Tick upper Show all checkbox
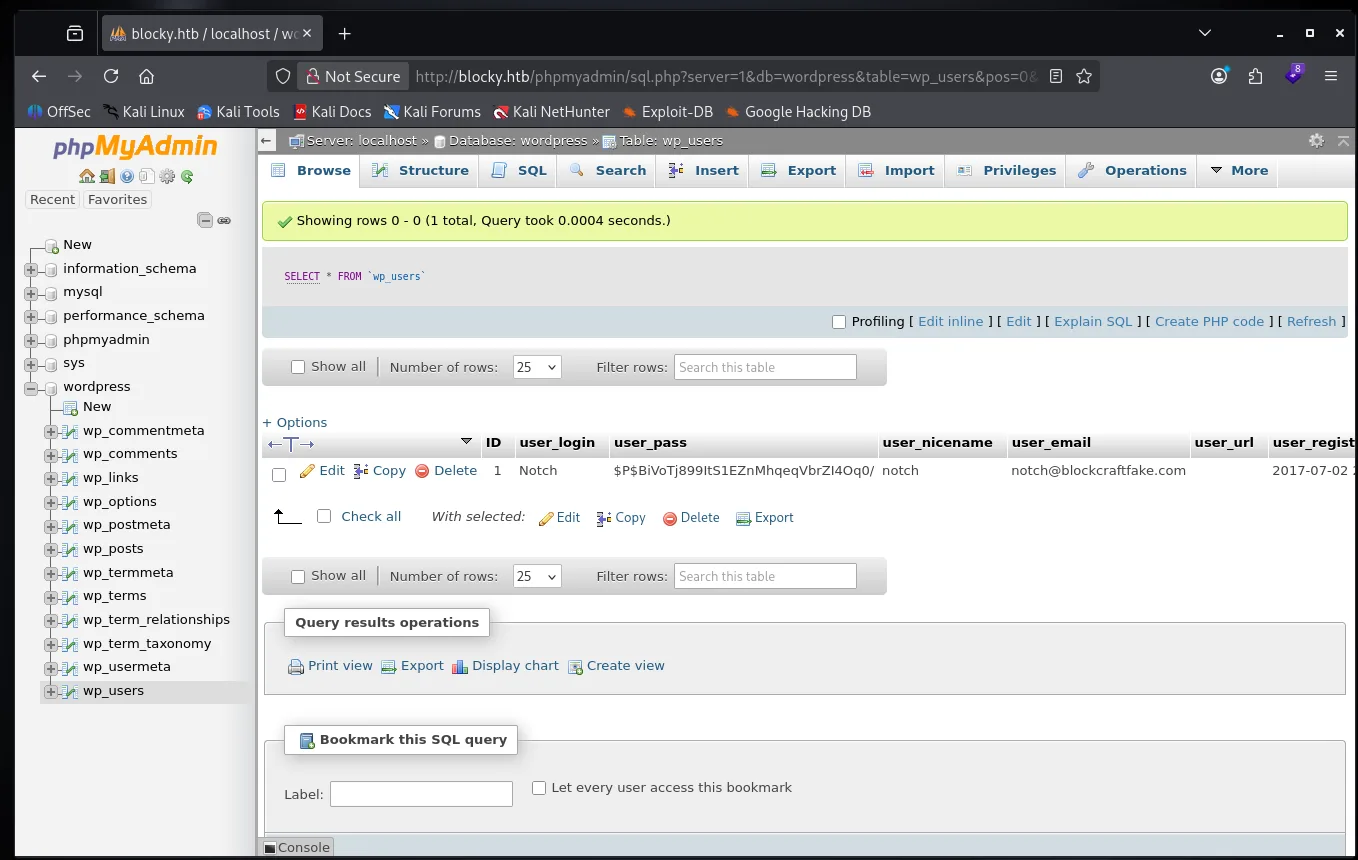The width and height of the screenshot is (1358, 860). (298, 367)
